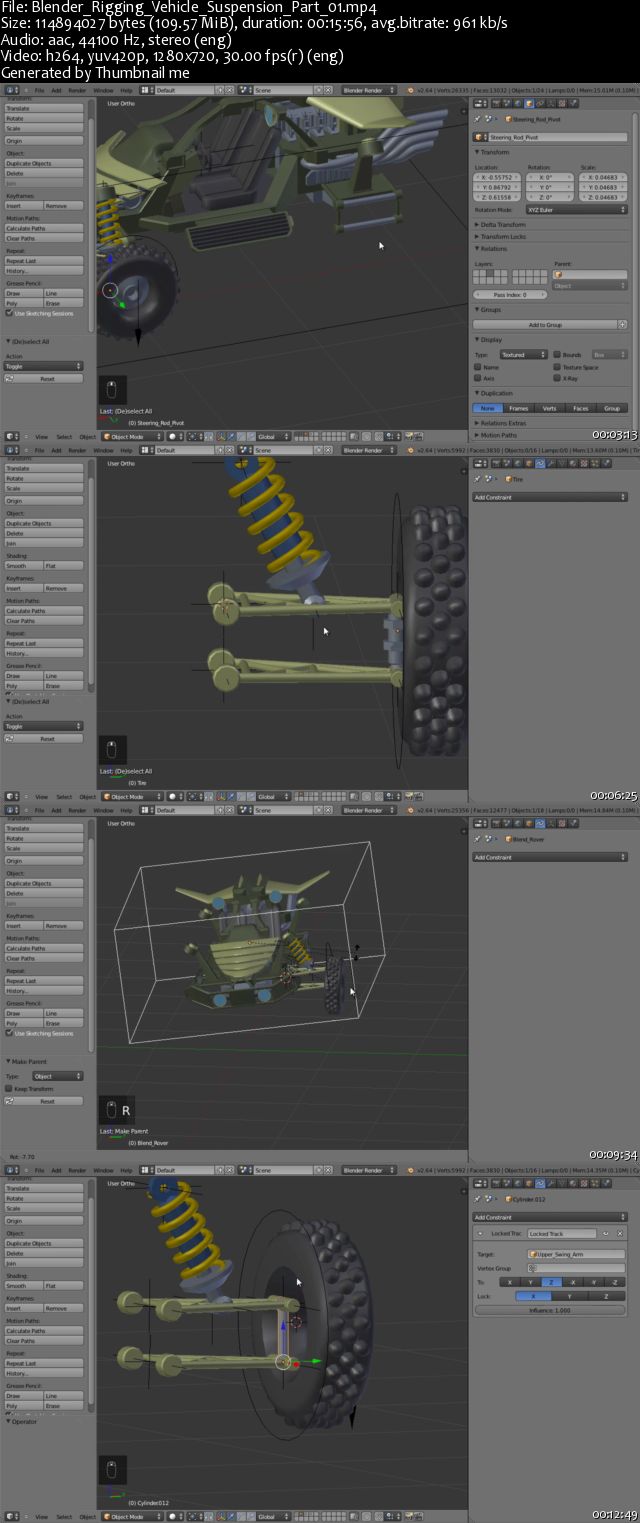The image size is (640, 1523).
Task: Select Frames in the Duplication options
Action: tap(518, 408)
